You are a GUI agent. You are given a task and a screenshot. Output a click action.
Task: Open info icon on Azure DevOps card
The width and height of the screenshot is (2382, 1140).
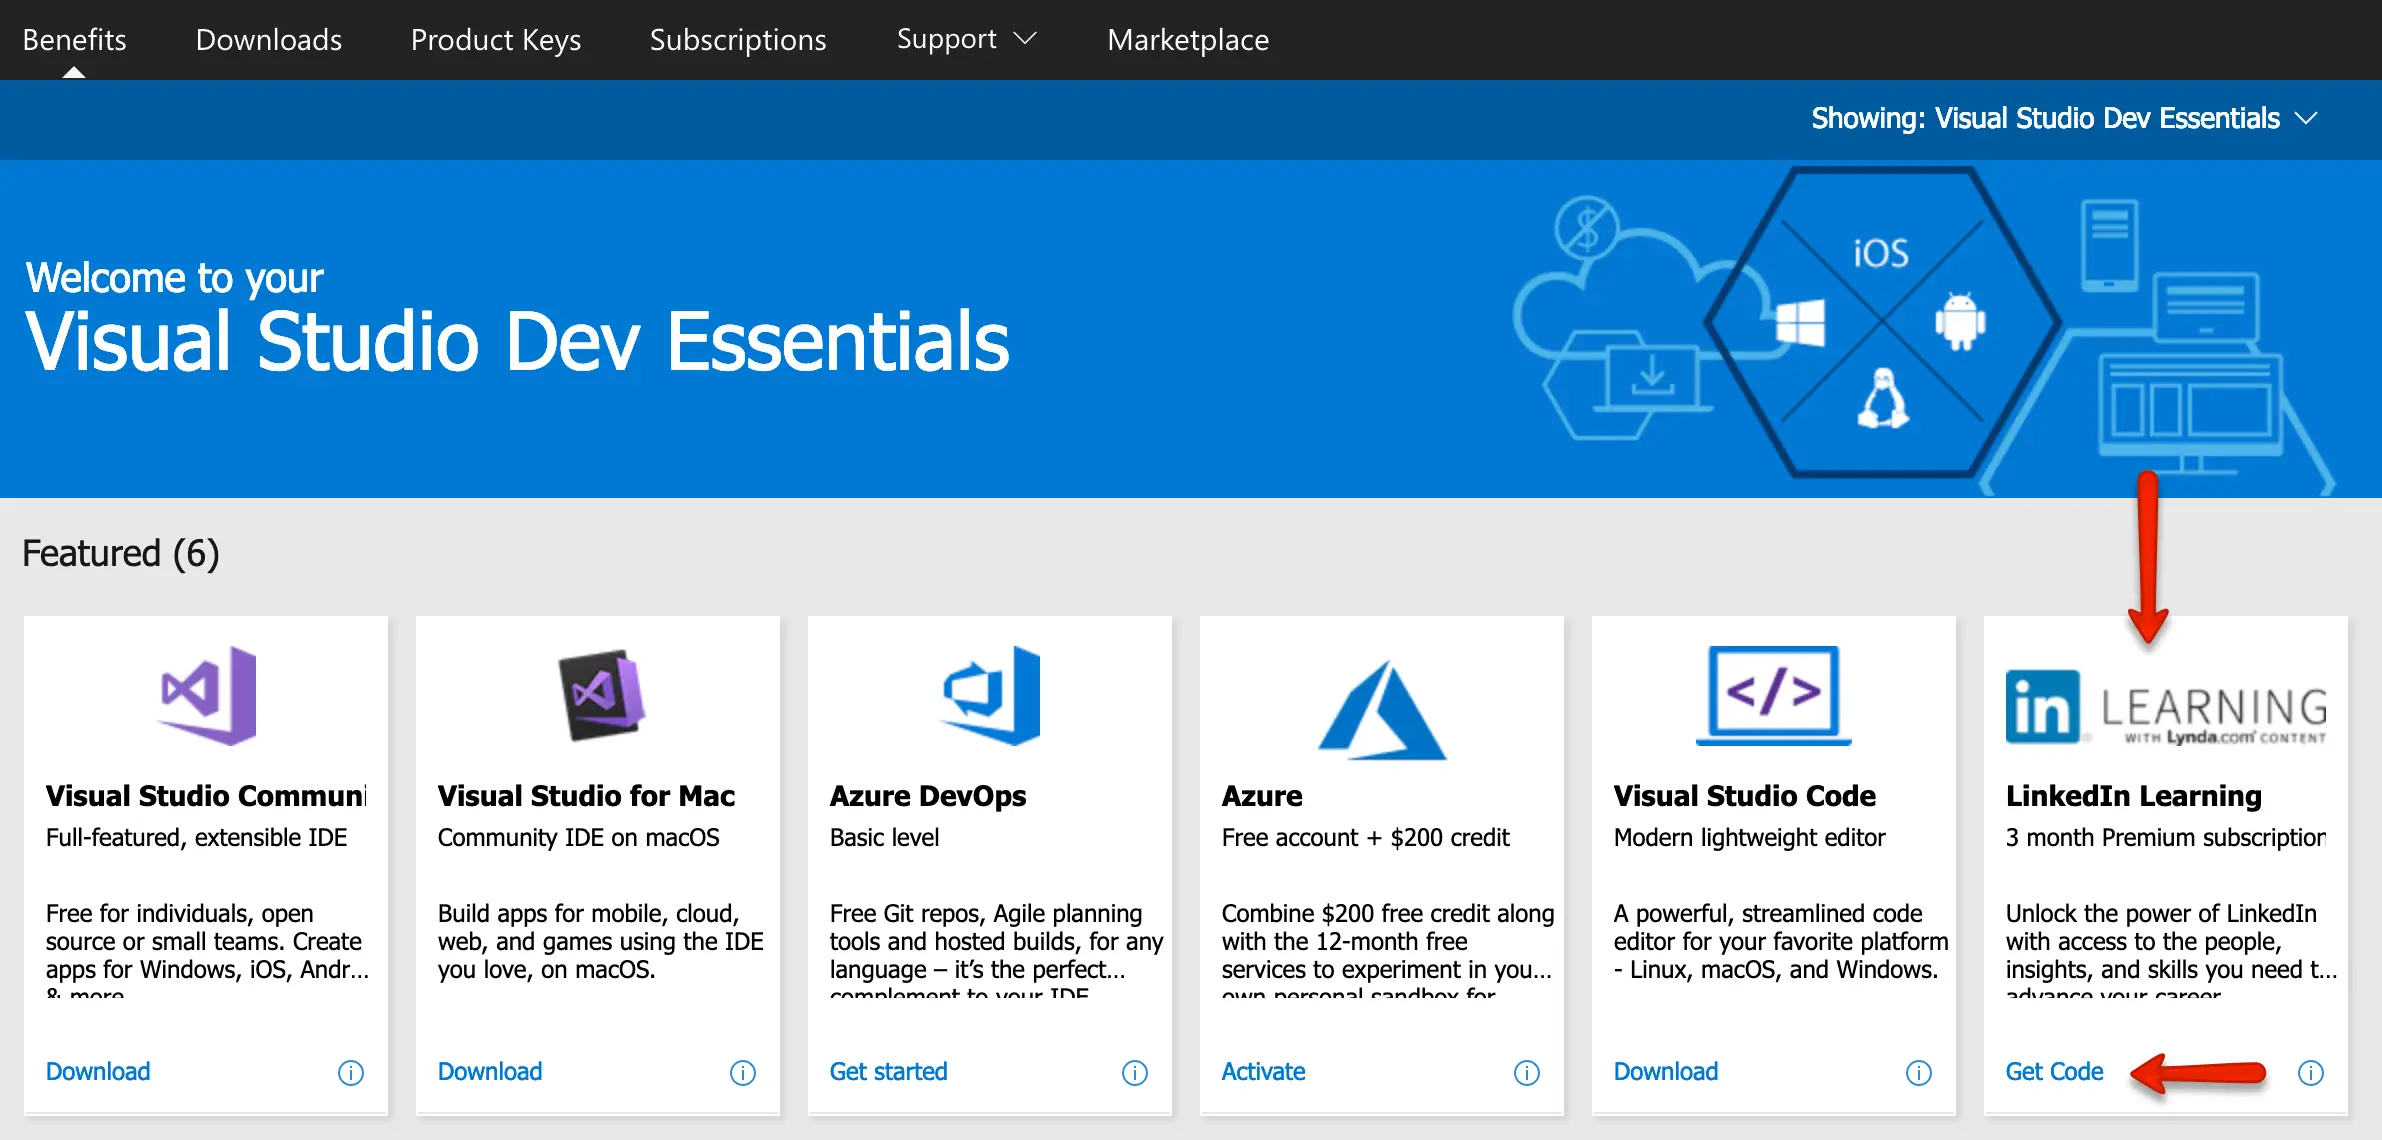[1135, 1073]
